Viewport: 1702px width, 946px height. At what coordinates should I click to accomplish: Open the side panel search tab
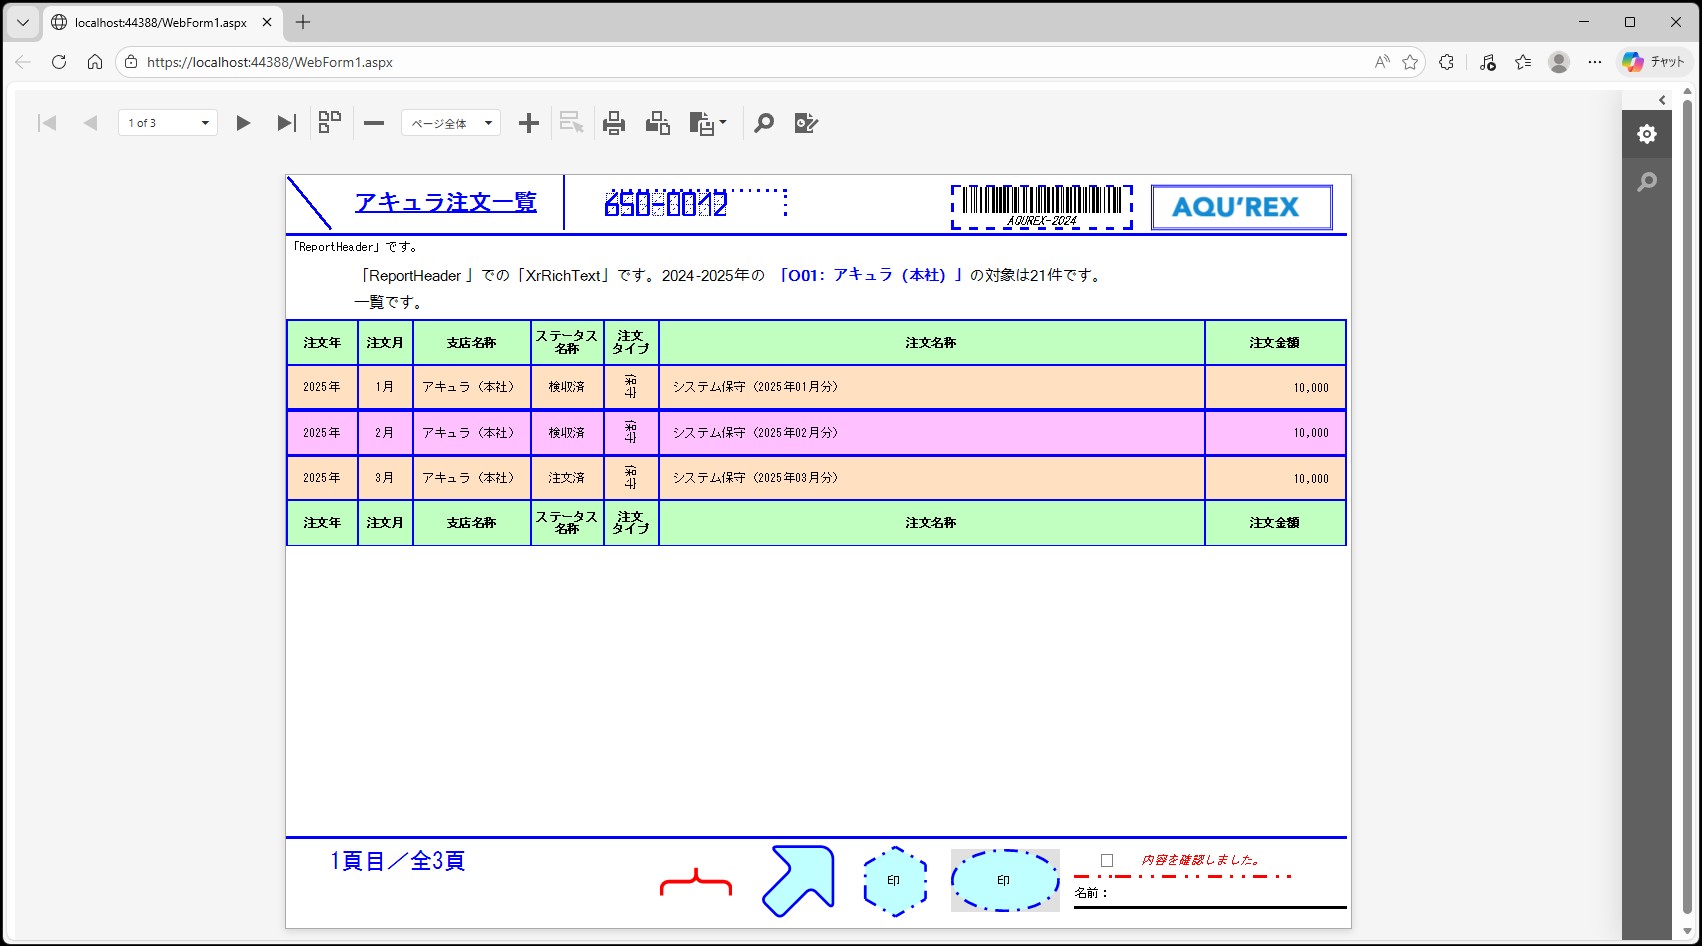[x=1647, y=182]
